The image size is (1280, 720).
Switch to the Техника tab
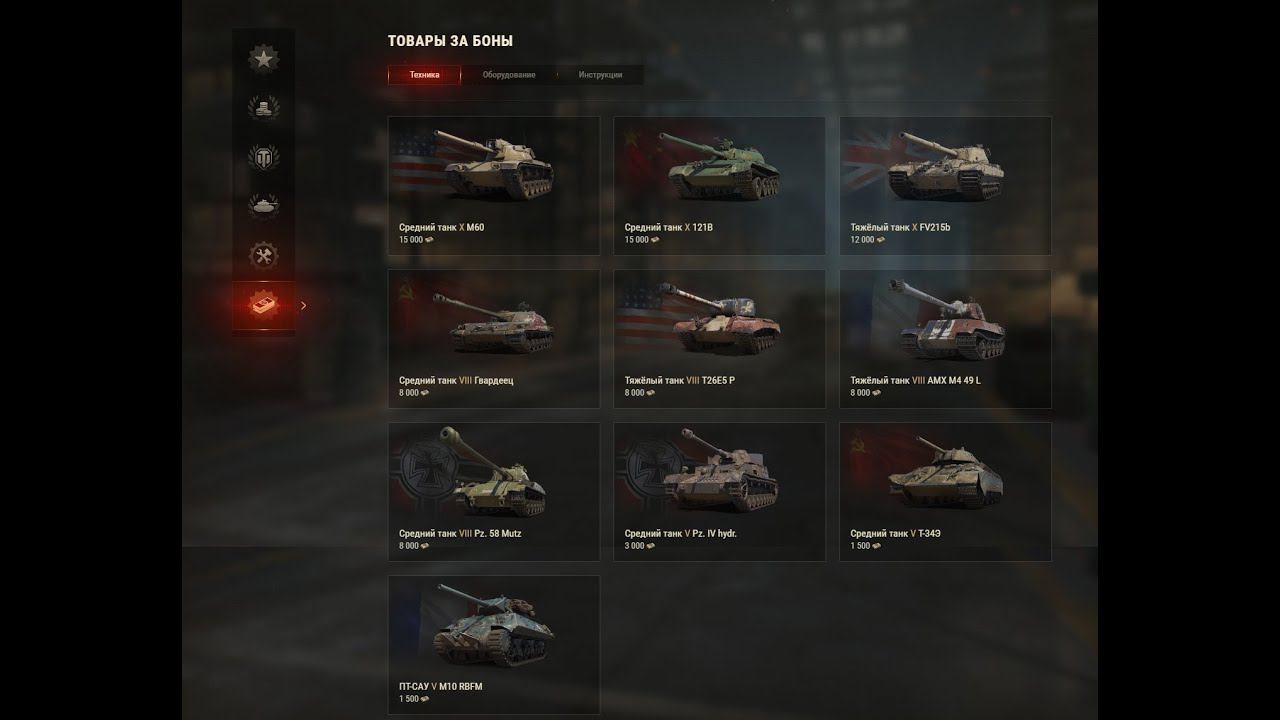424,75
